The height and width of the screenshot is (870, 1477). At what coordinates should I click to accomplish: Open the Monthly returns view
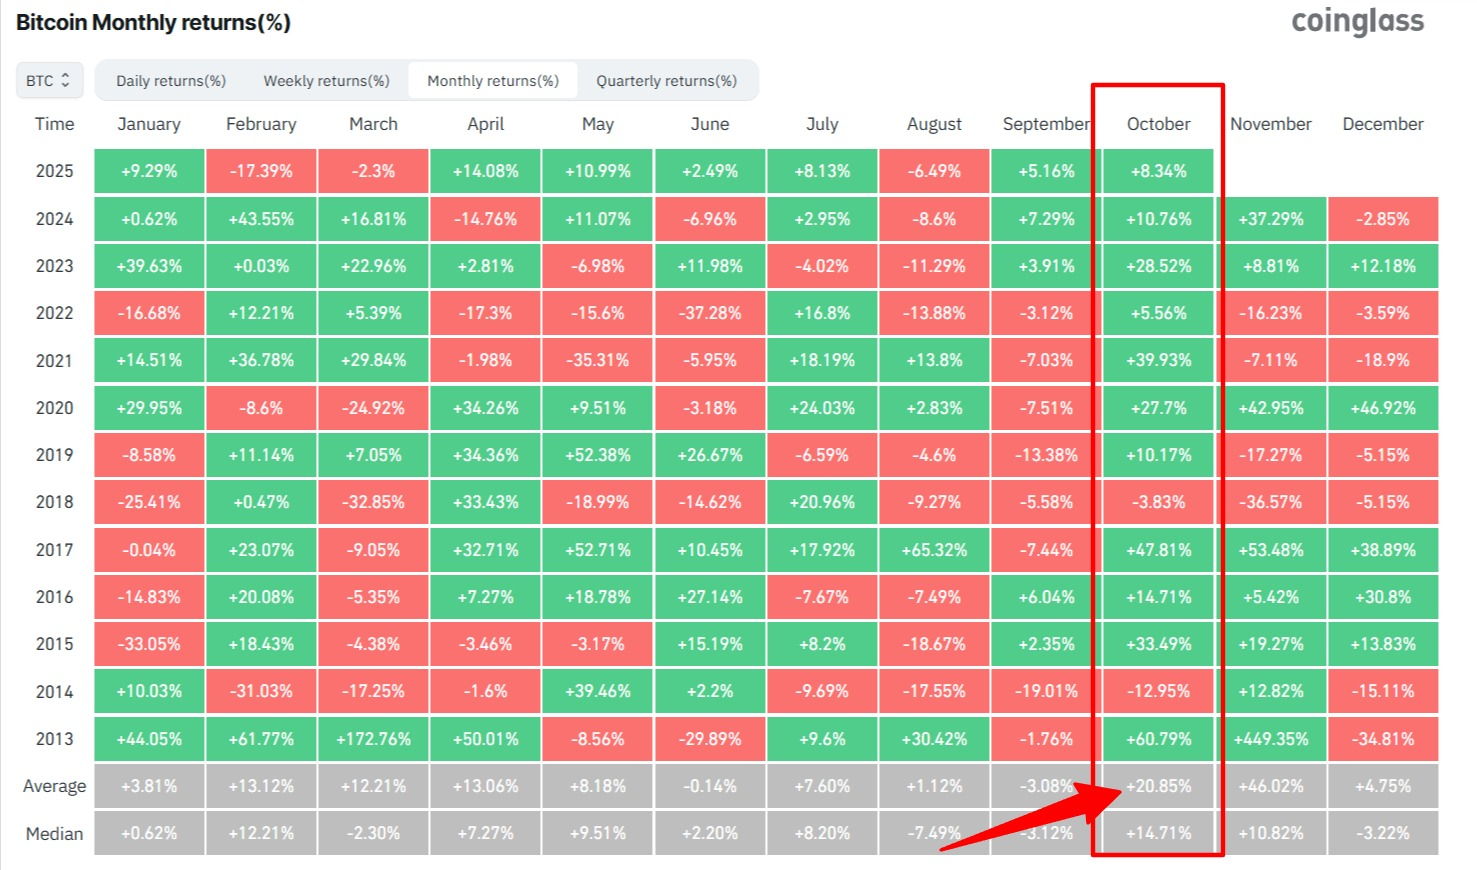point(492,80)
